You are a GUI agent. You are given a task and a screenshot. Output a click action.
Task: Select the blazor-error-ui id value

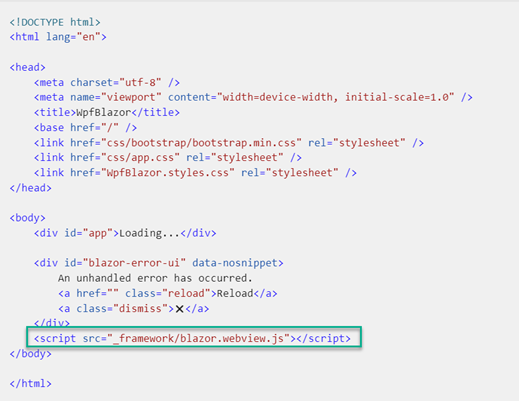click(134, 263)
